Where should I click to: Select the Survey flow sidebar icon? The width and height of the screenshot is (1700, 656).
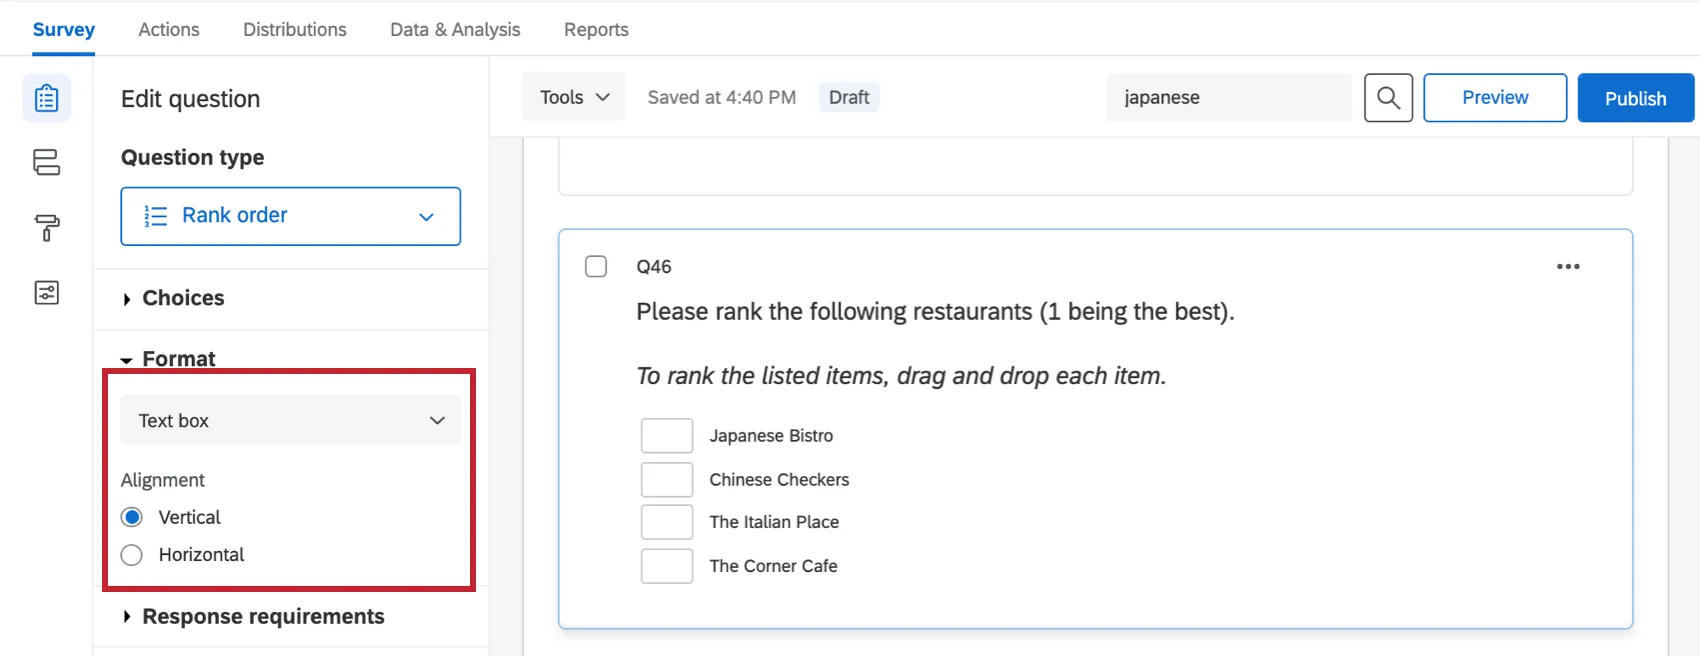pos(46,163)
